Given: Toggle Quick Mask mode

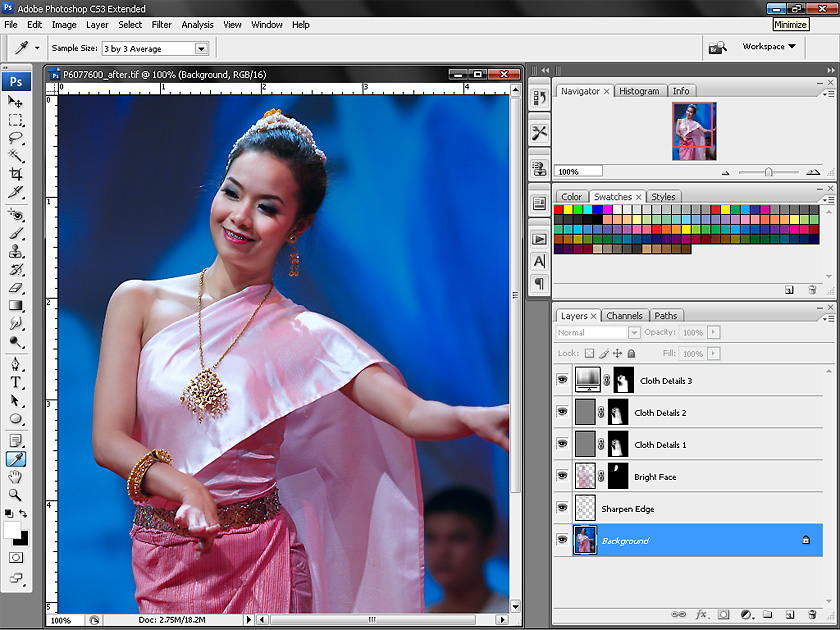Looking at the screenshot, I should [16, 558].
